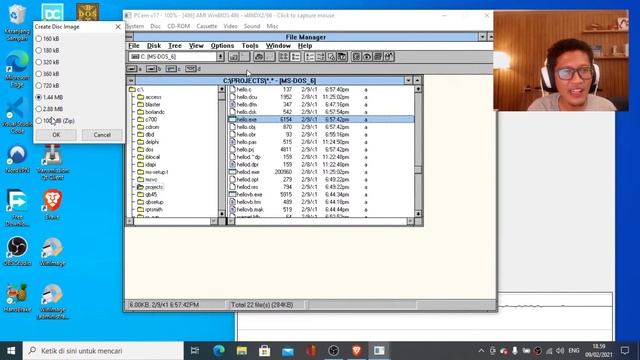Open Handbrake desktop shortcut

(17, 298)
